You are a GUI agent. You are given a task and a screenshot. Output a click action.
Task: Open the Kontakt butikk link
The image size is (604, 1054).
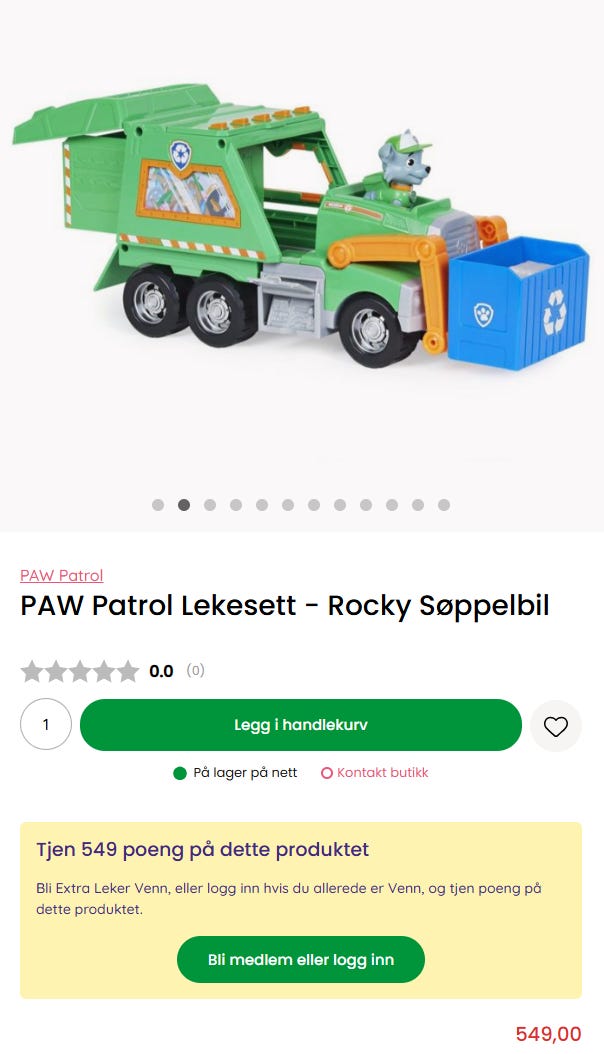click(x=375, y=773)
